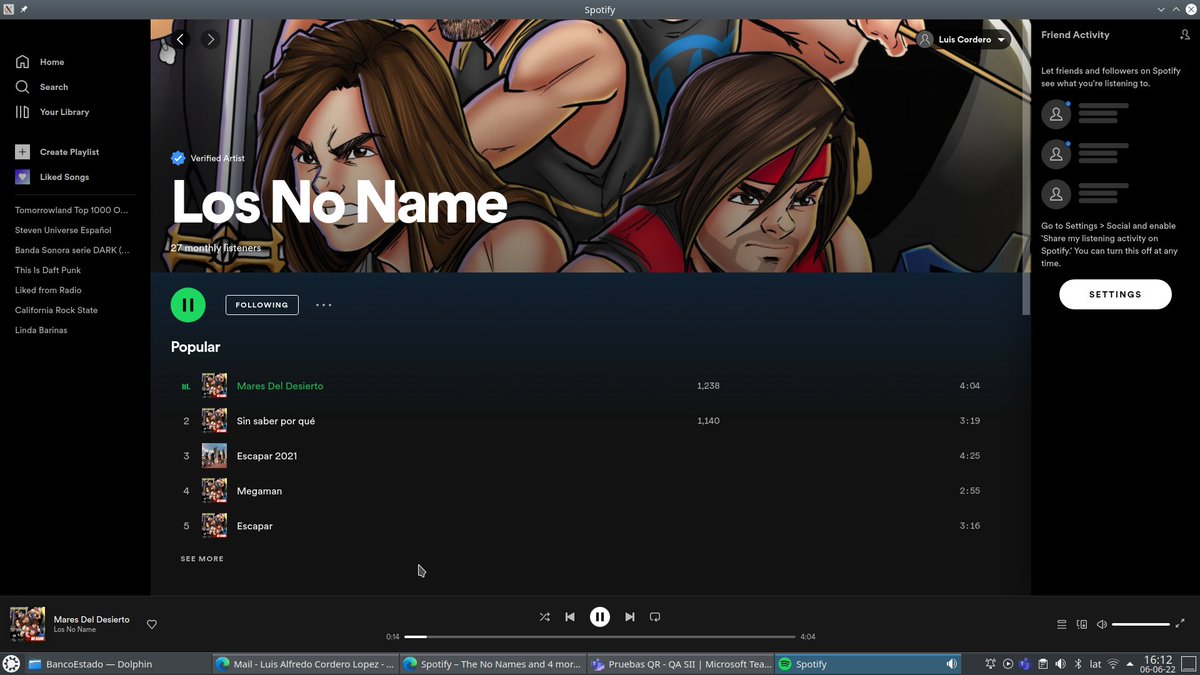Open the system tray volume icon

tap(1060, 664)
